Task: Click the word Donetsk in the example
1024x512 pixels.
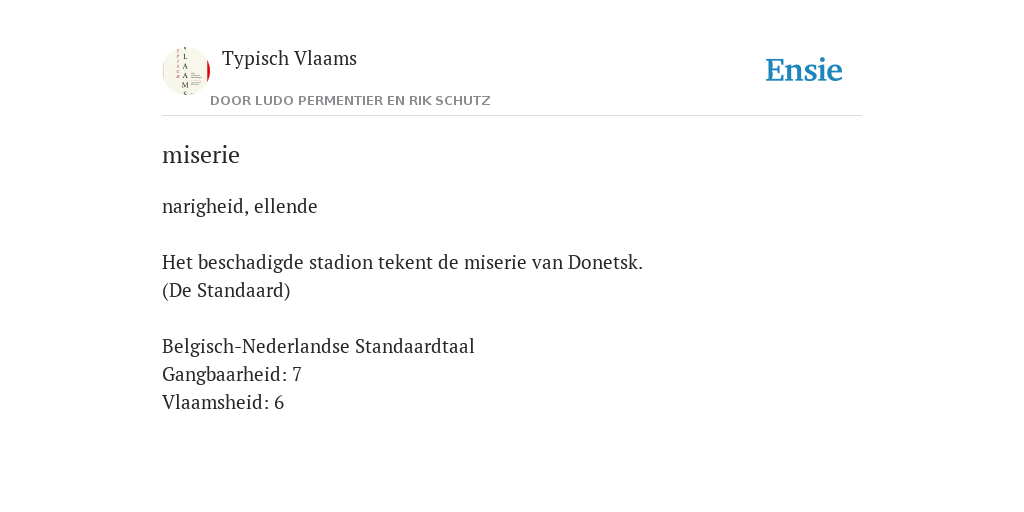Action: pos(605,263)
